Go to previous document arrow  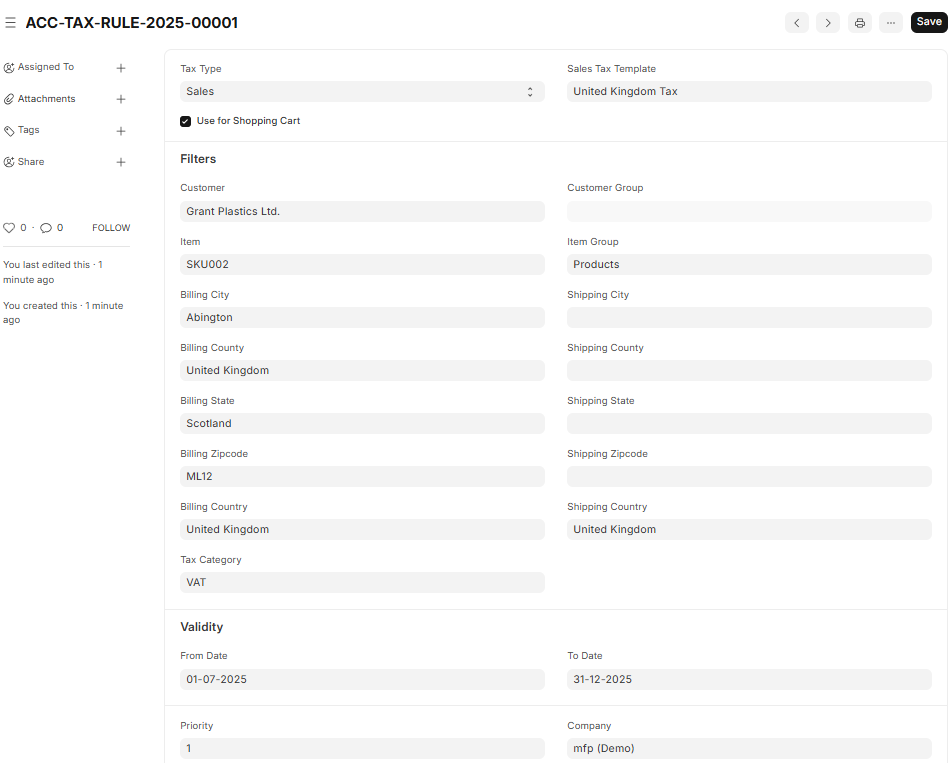(796, 23)
